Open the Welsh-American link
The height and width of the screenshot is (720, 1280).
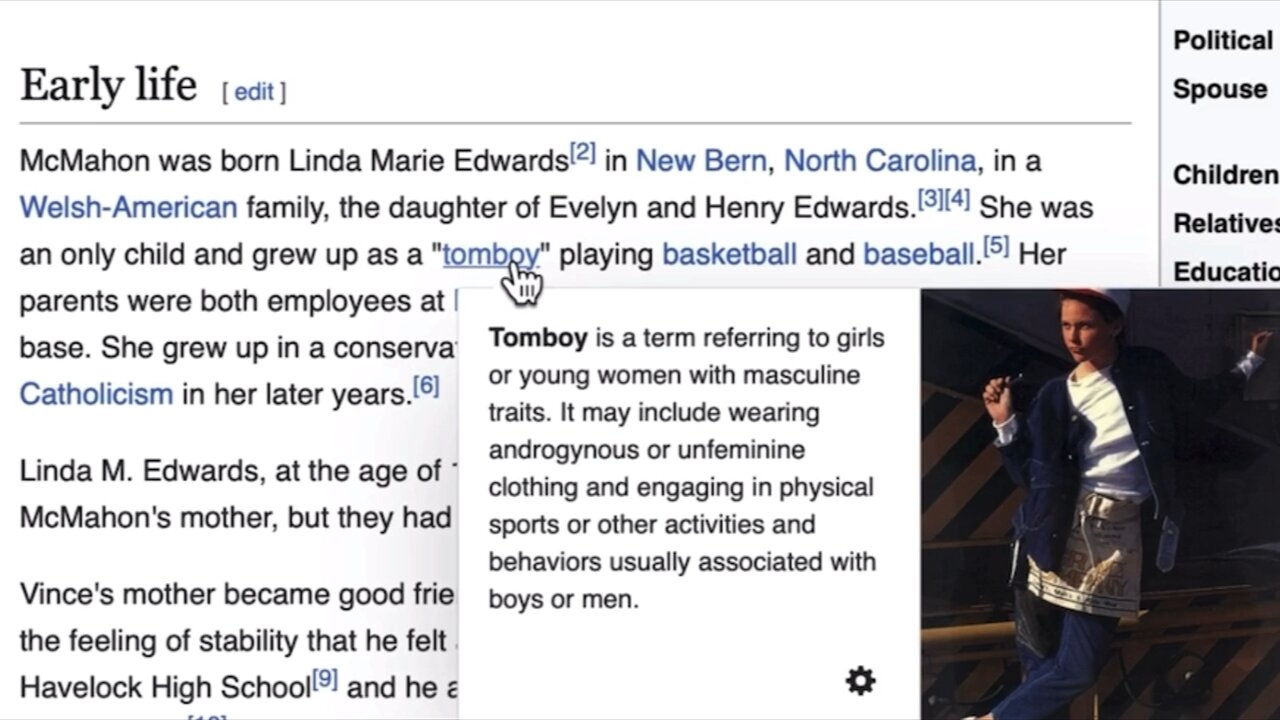coord(128,208)
